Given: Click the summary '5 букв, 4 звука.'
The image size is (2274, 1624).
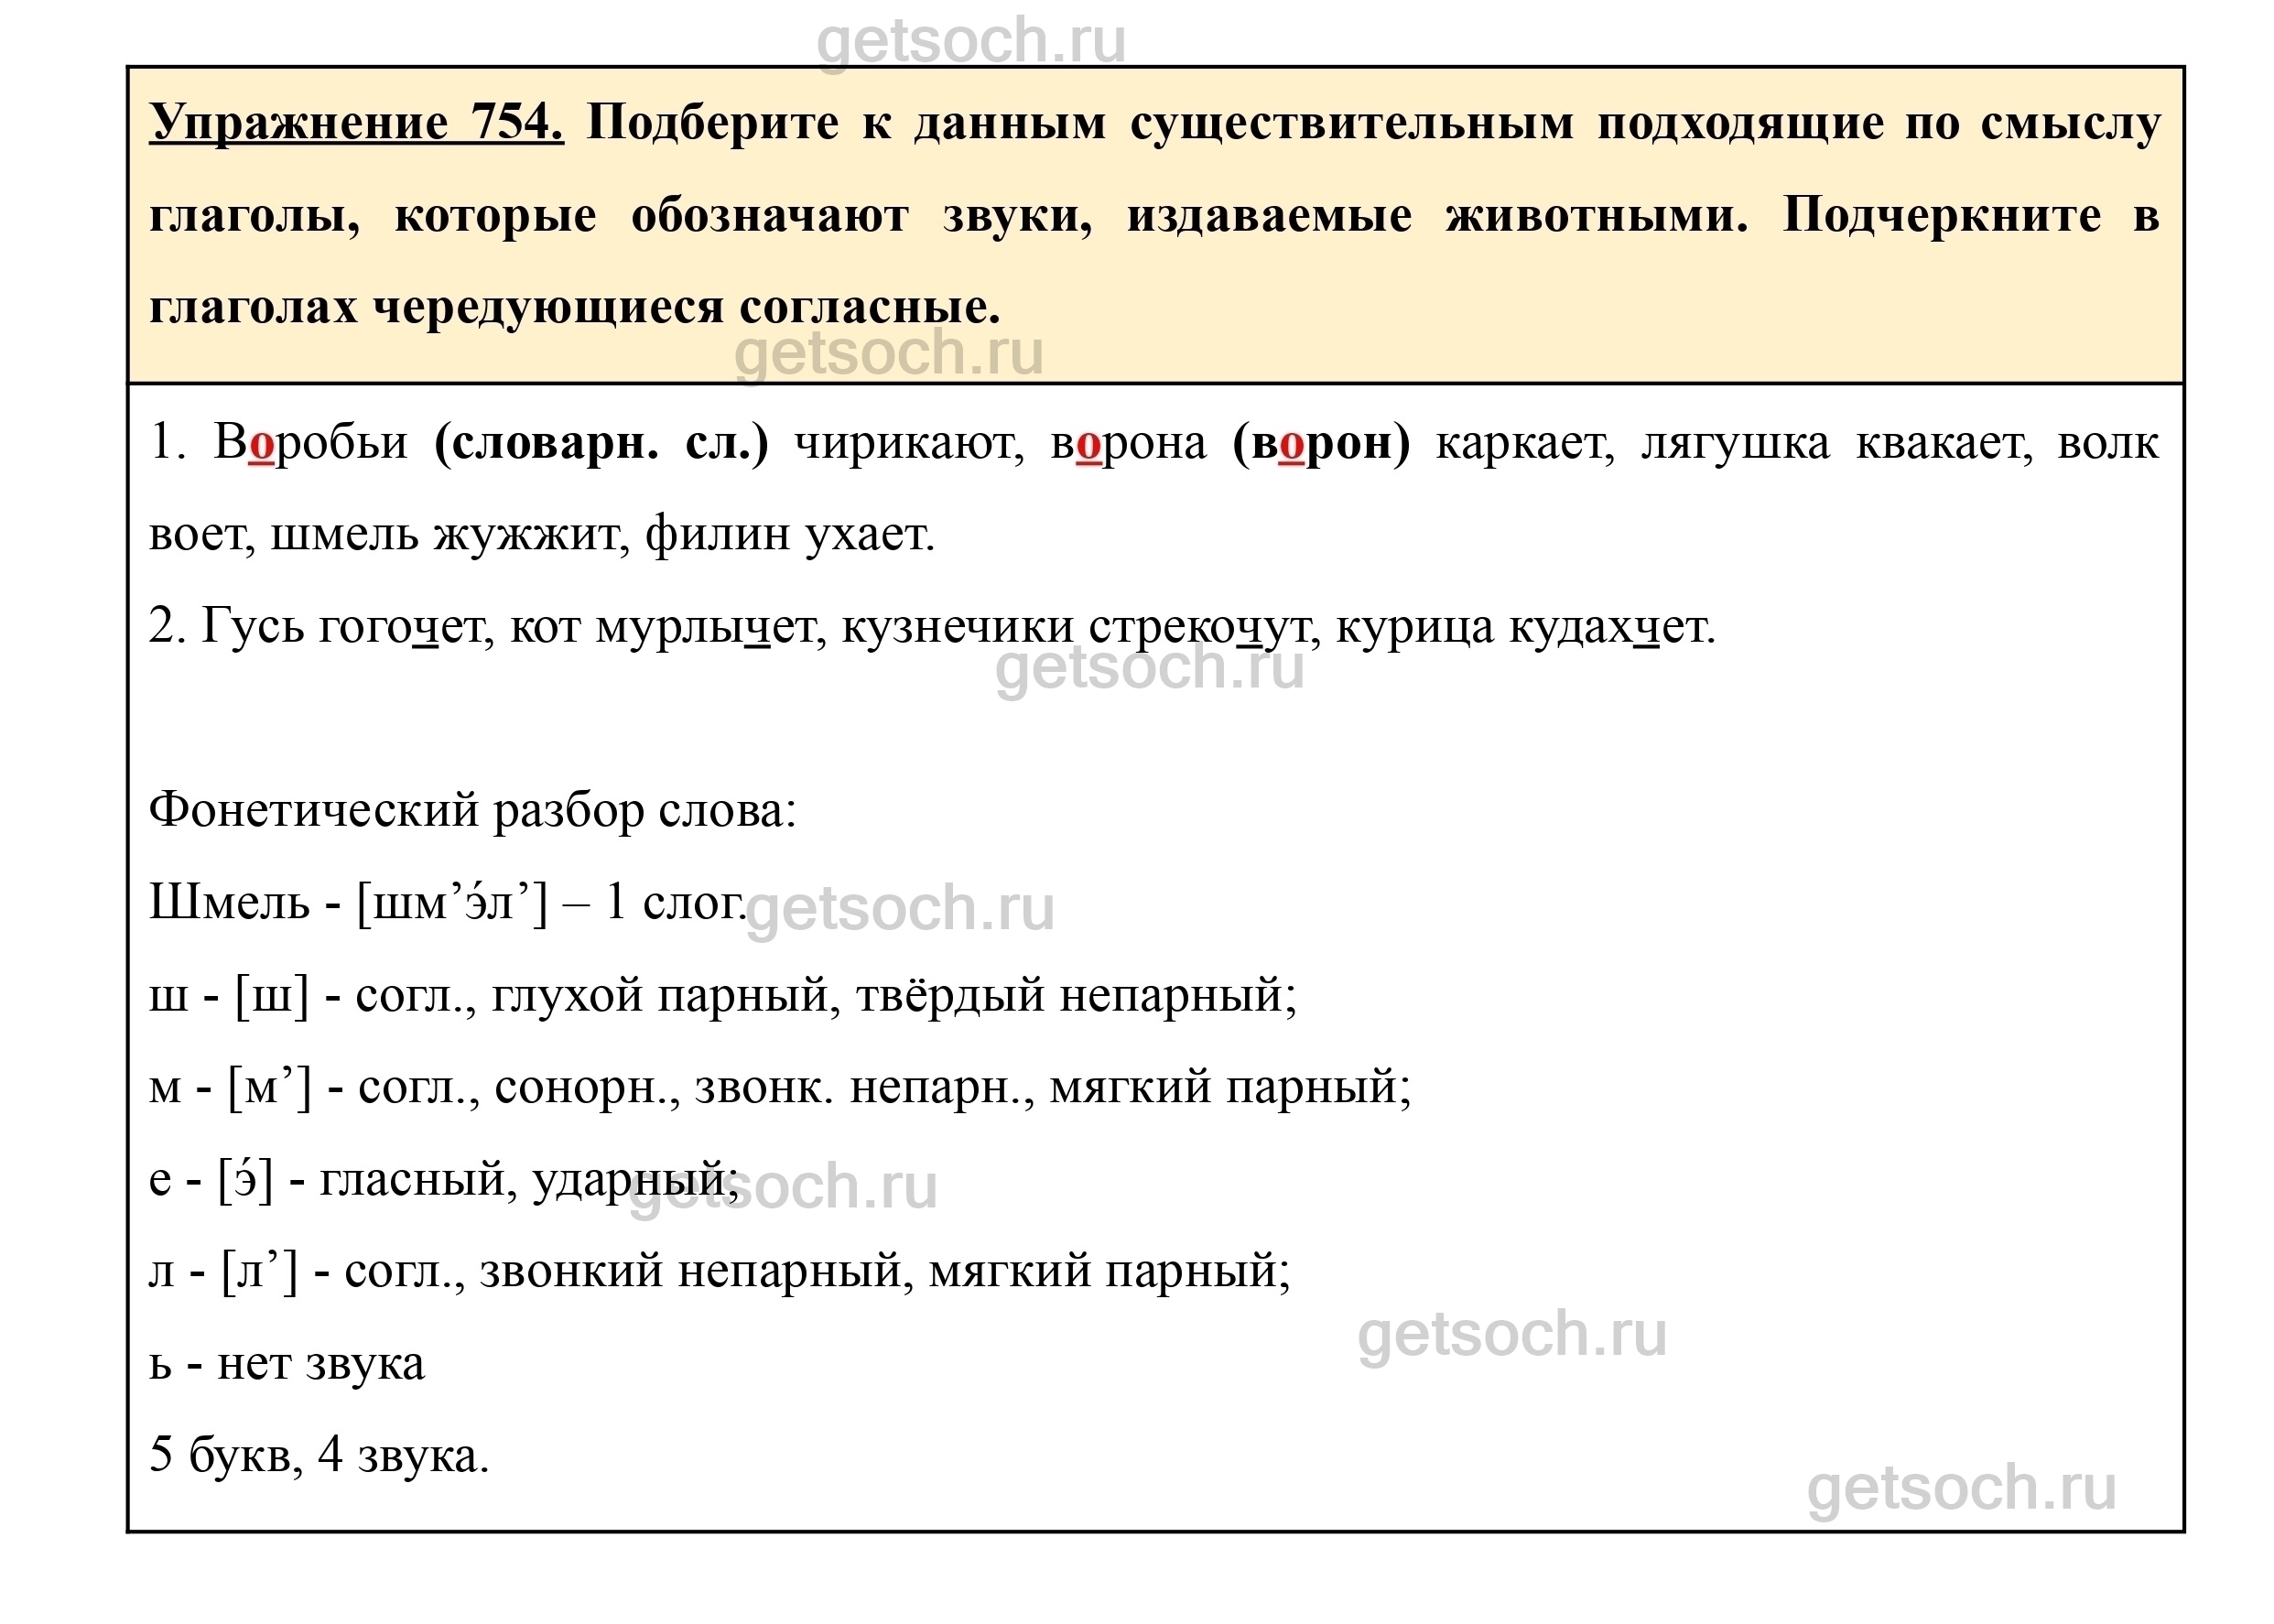Looking at the screenshot, I should coord(319,1456).
